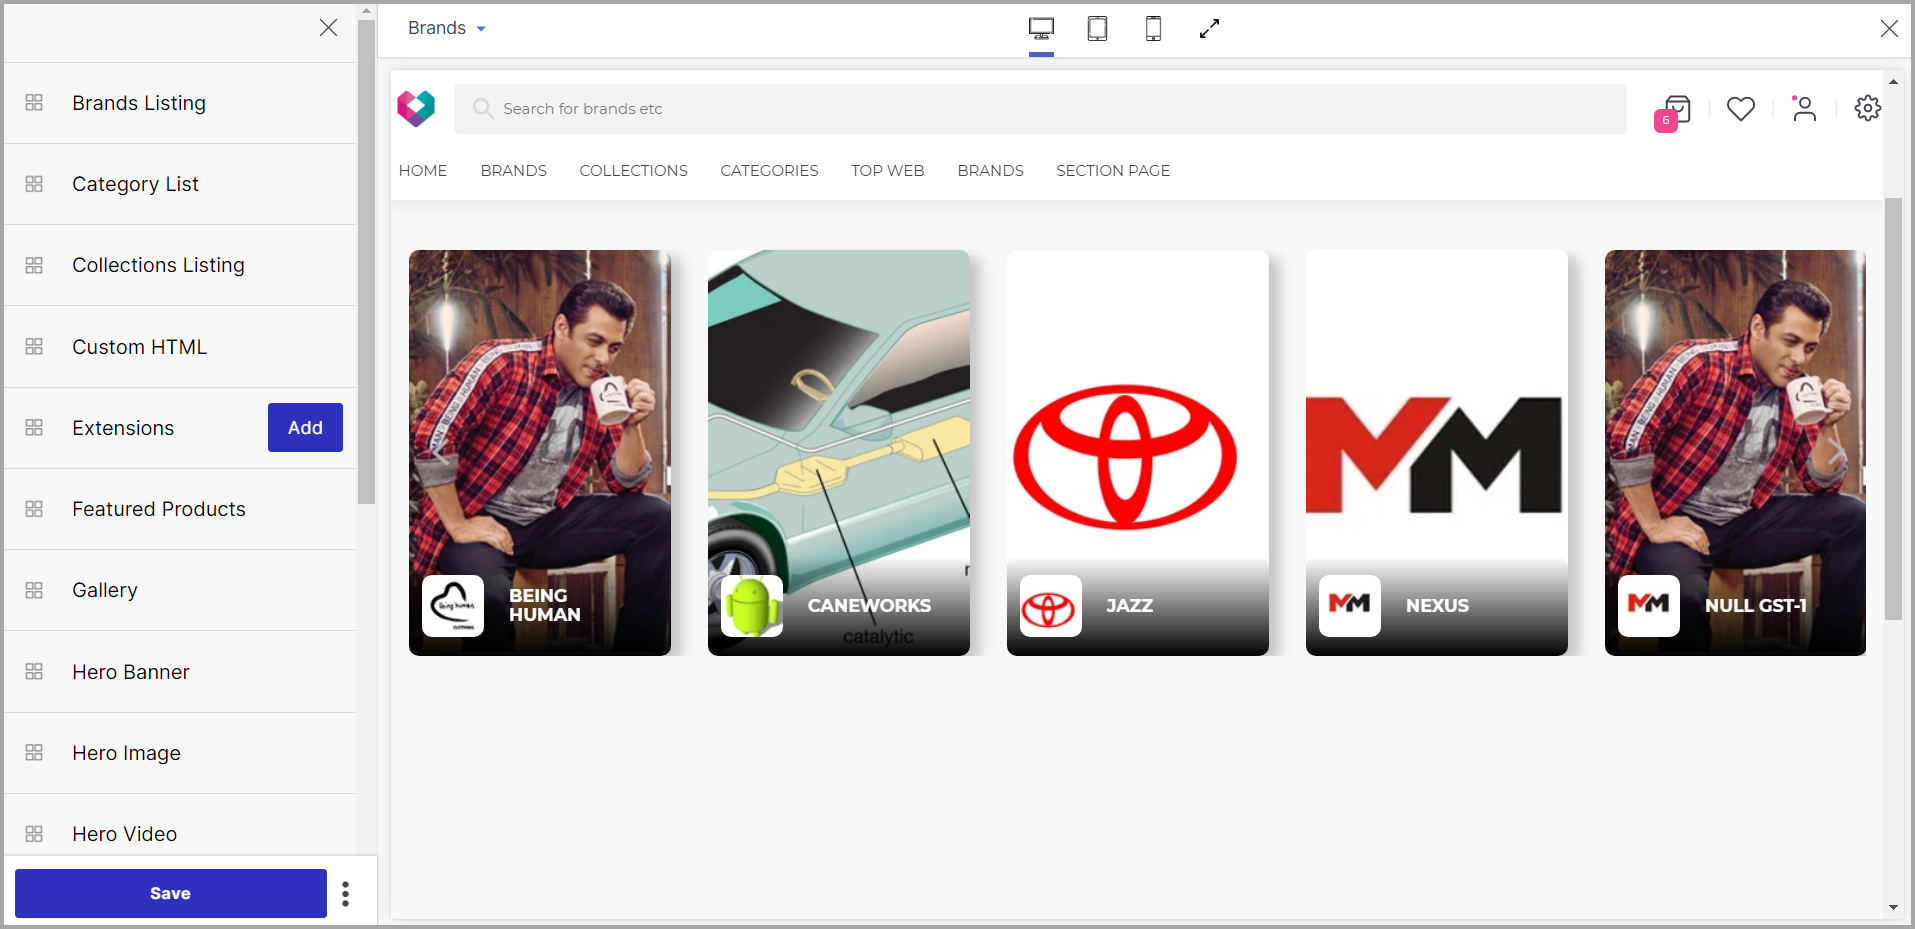Select Brands Listing section

tap(180, 103)
